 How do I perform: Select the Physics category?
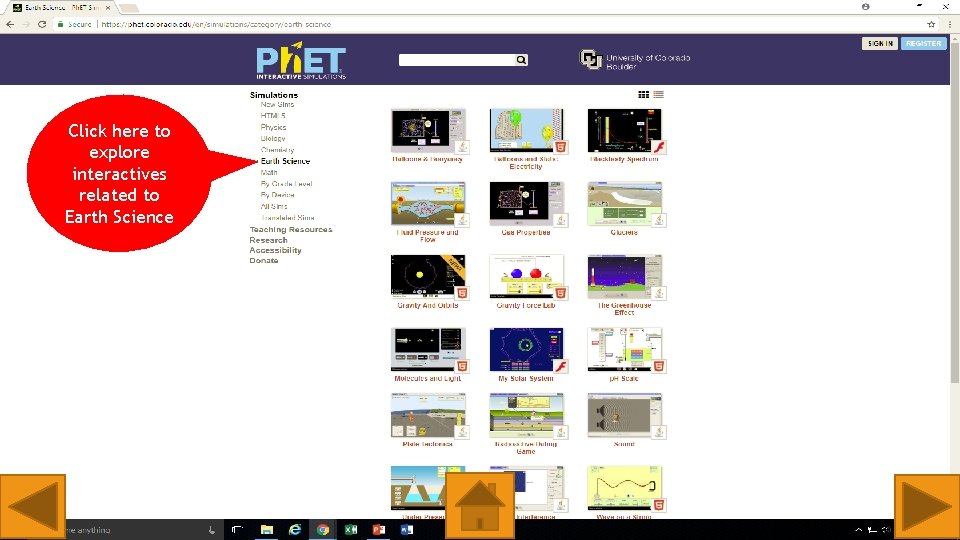[x=273, y=127]
